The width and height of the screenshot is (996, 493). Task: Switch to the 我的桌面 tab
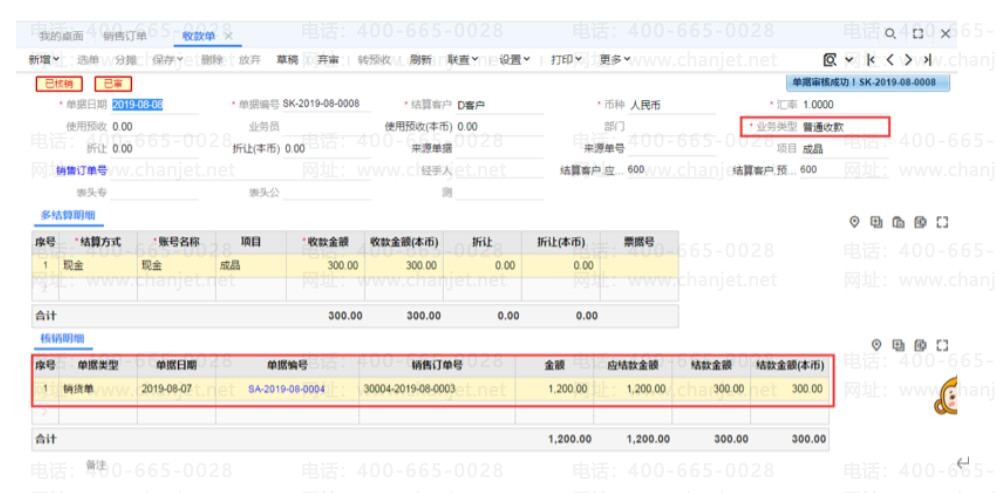(61, 36)
